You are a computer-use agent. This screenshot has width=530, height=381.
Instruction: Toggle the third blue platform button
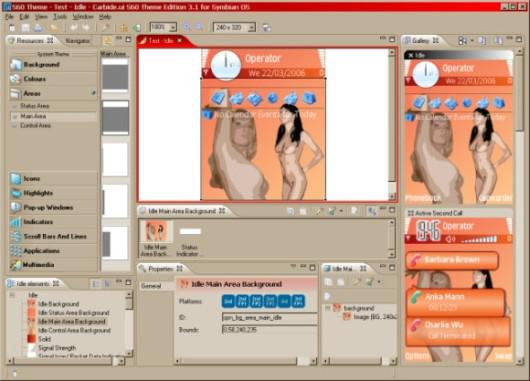(256, 301)
